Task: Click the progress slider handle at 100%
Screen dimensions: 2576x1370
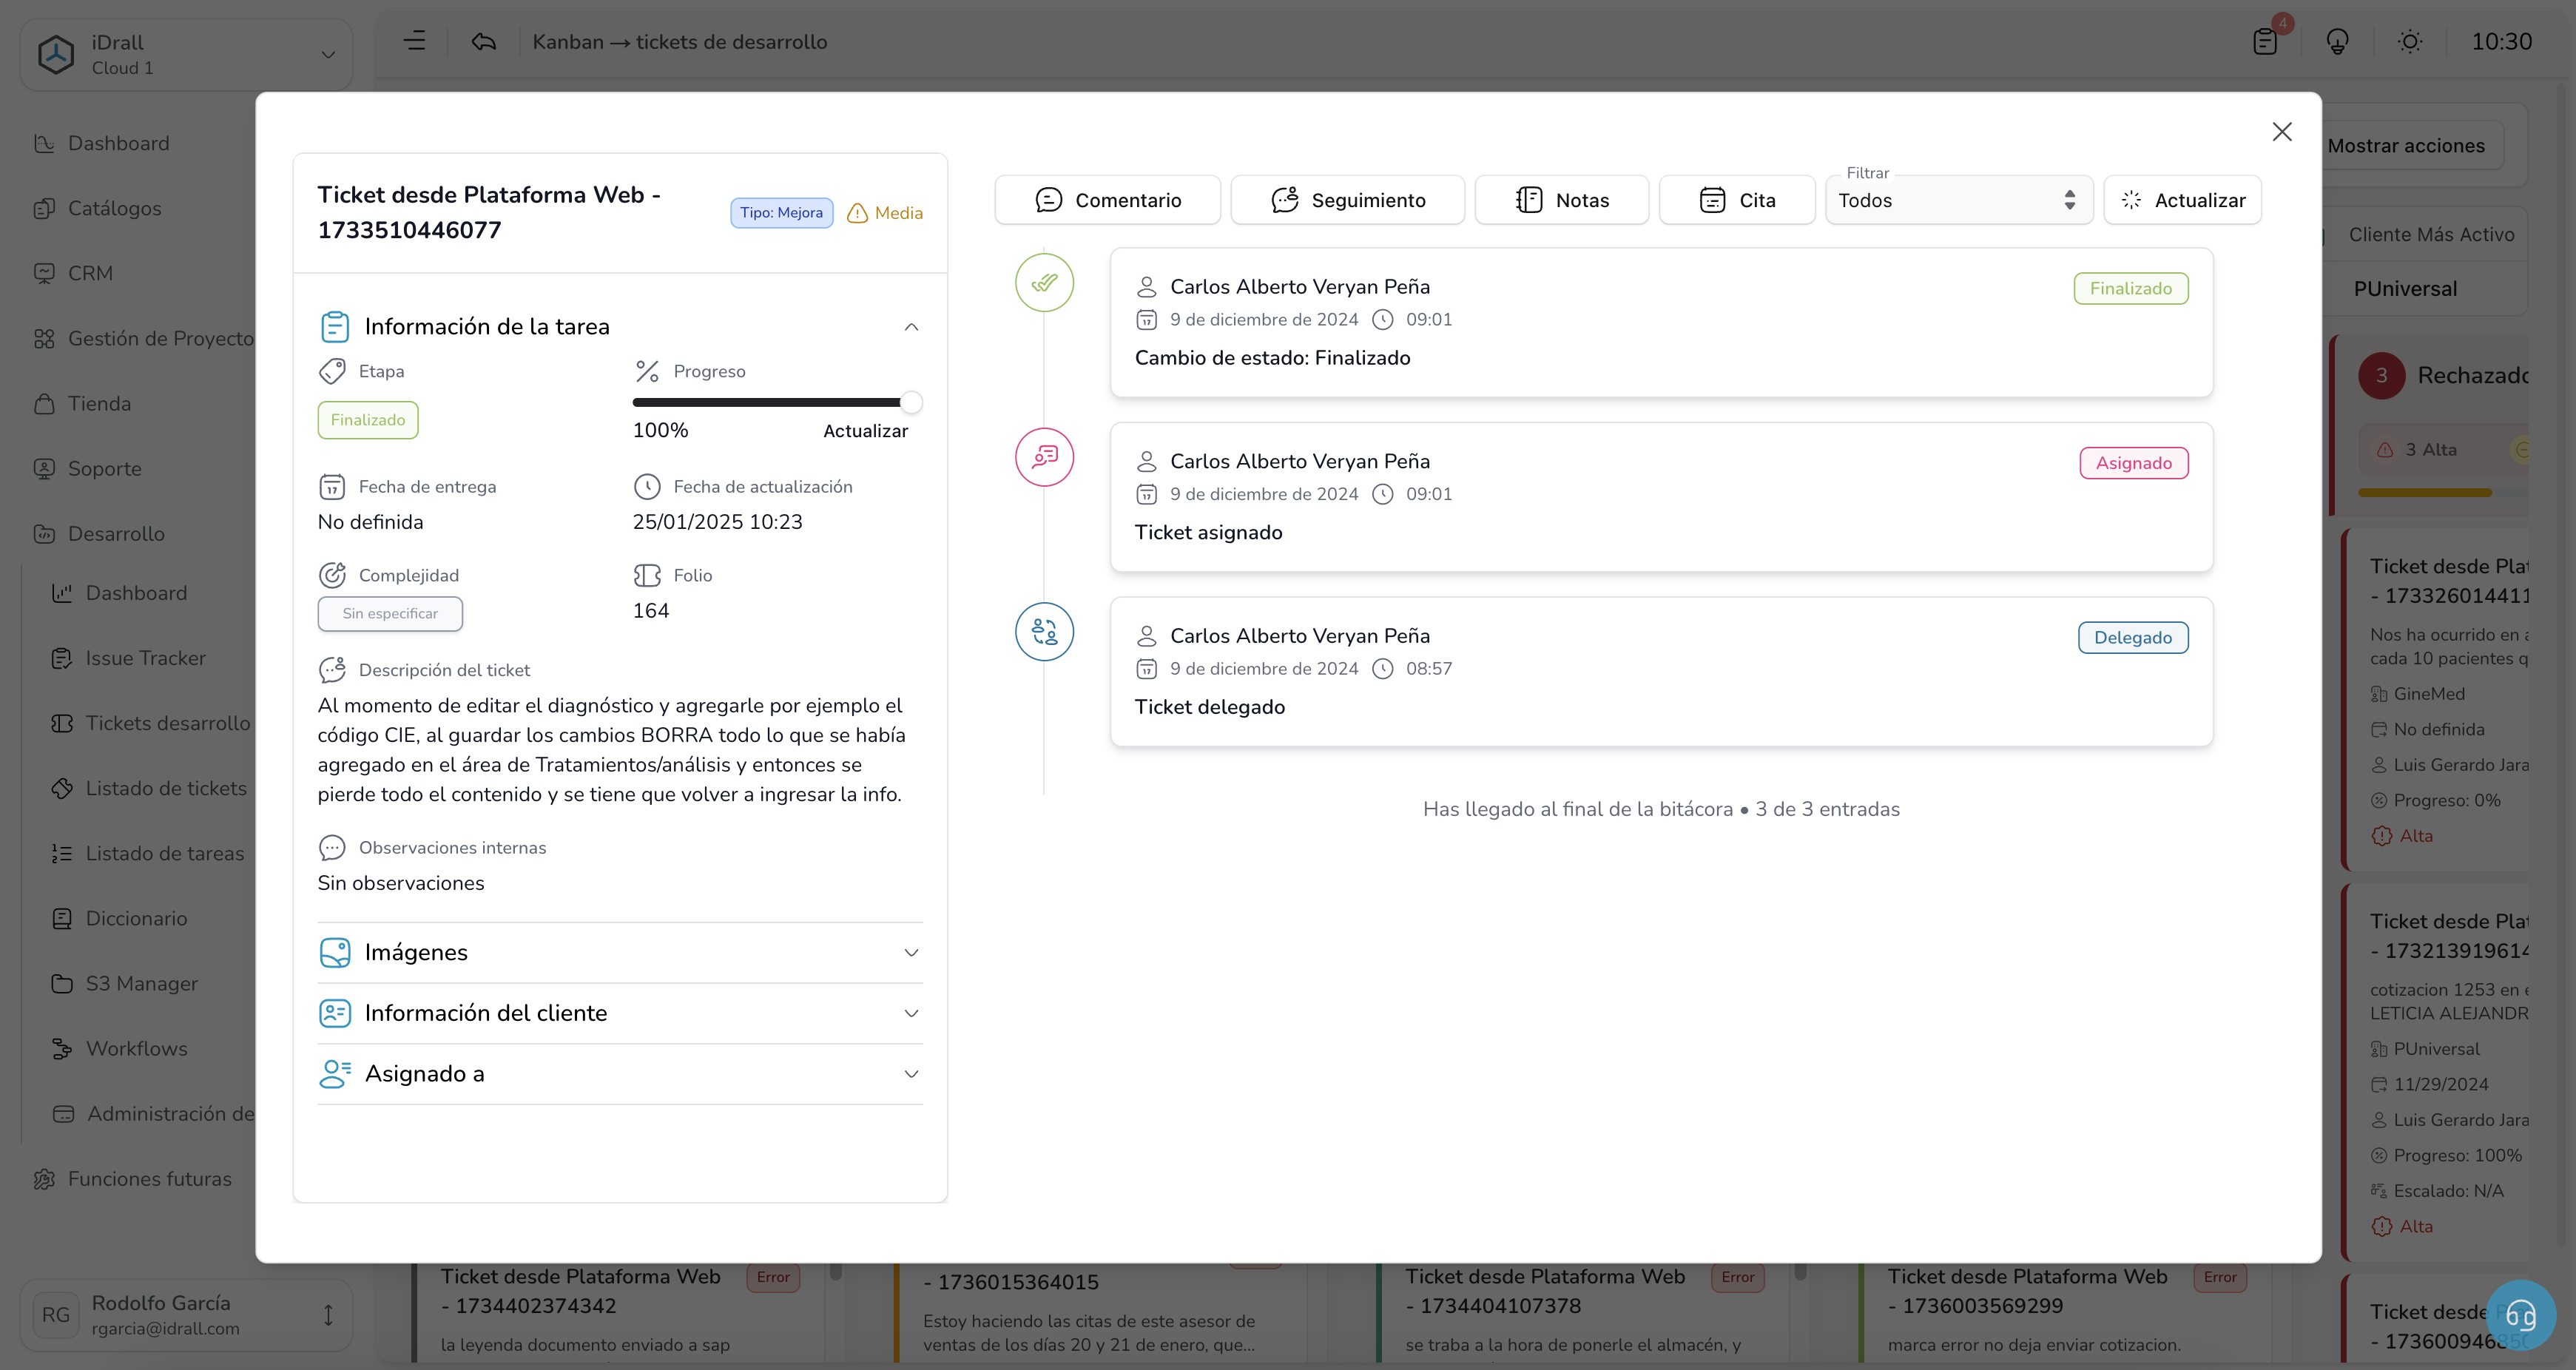Action: click(x=910, y=402)
